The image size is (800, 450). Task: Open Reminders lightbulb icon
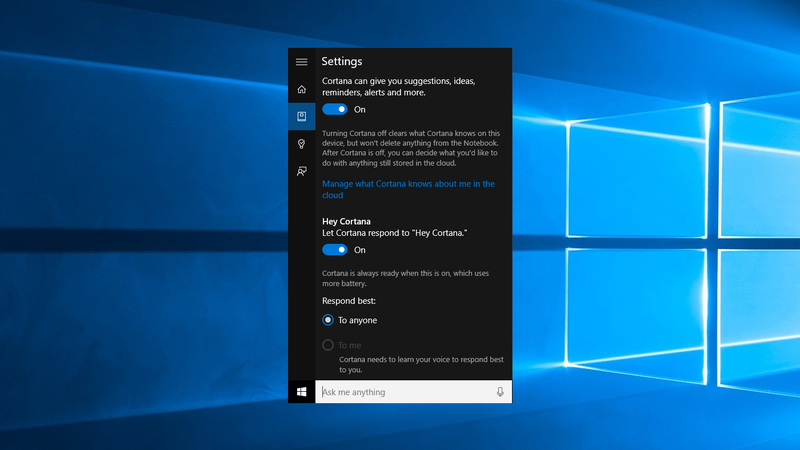tap(302, 144)
